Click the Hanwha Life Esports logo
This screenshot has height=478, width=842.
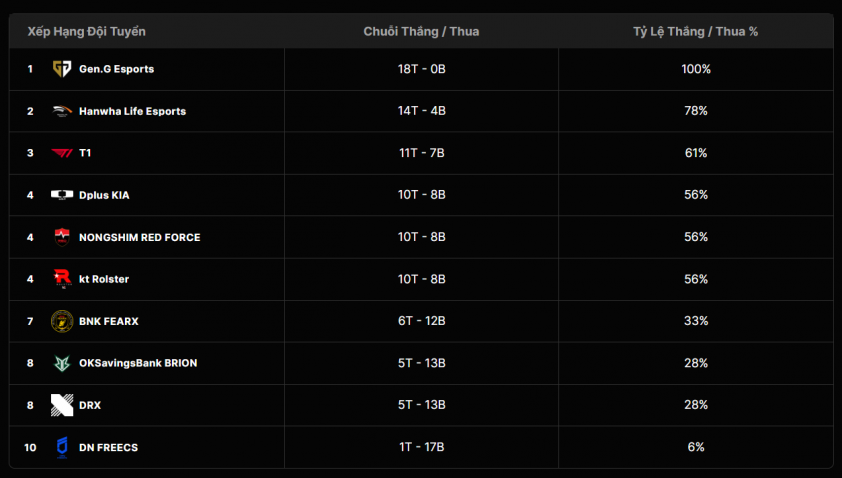(x=62, y=111)
